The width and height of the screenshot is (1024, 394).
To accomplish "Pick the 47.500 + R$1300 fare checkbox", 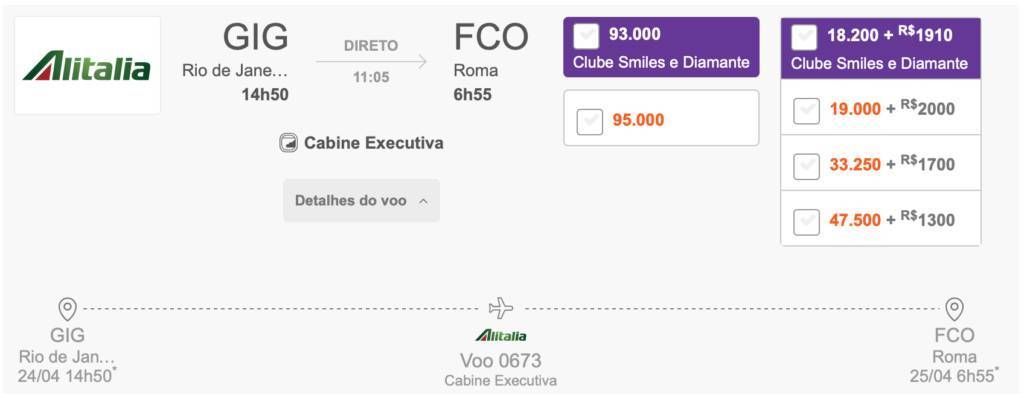I will coord(807,222).
